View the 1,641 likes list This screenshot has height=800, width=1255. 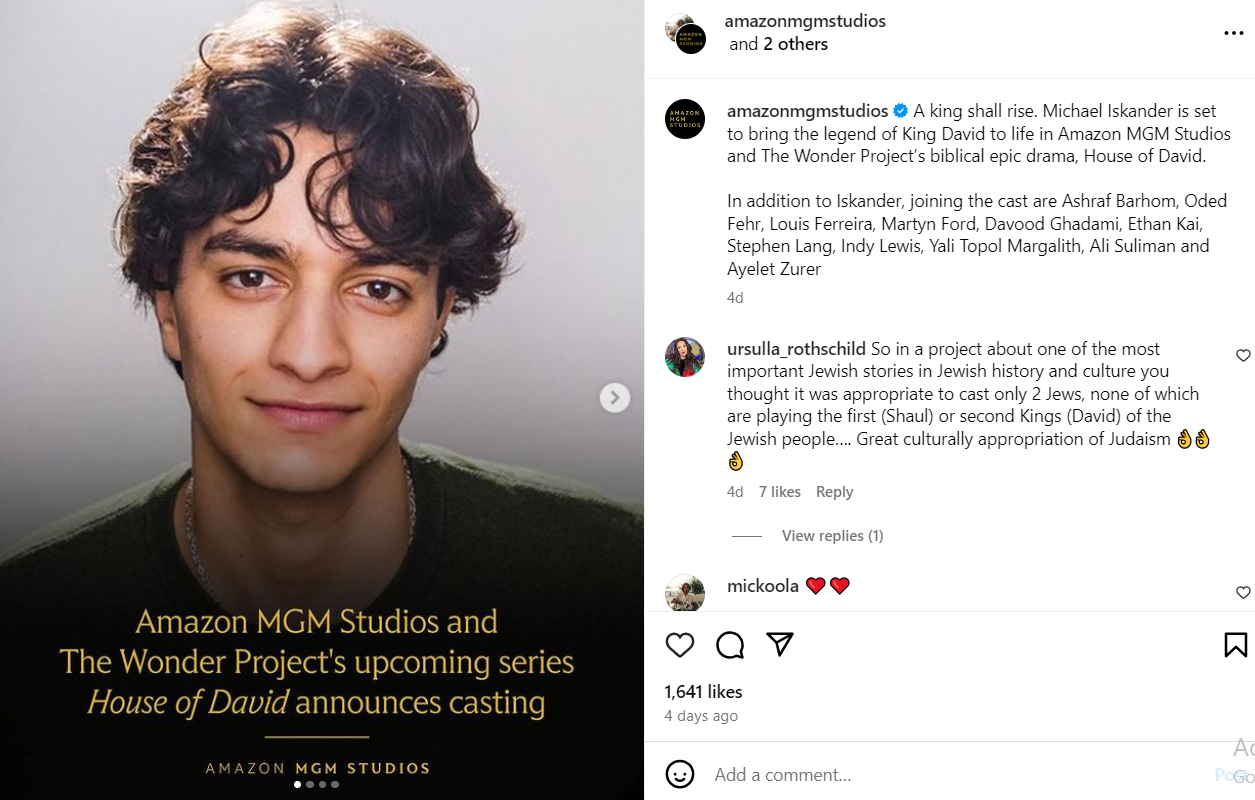click(703, 692)
